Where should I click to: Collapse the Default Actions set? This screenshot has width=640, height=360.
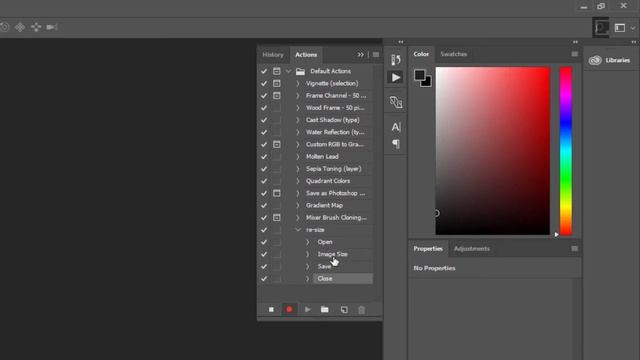[289, 71]
